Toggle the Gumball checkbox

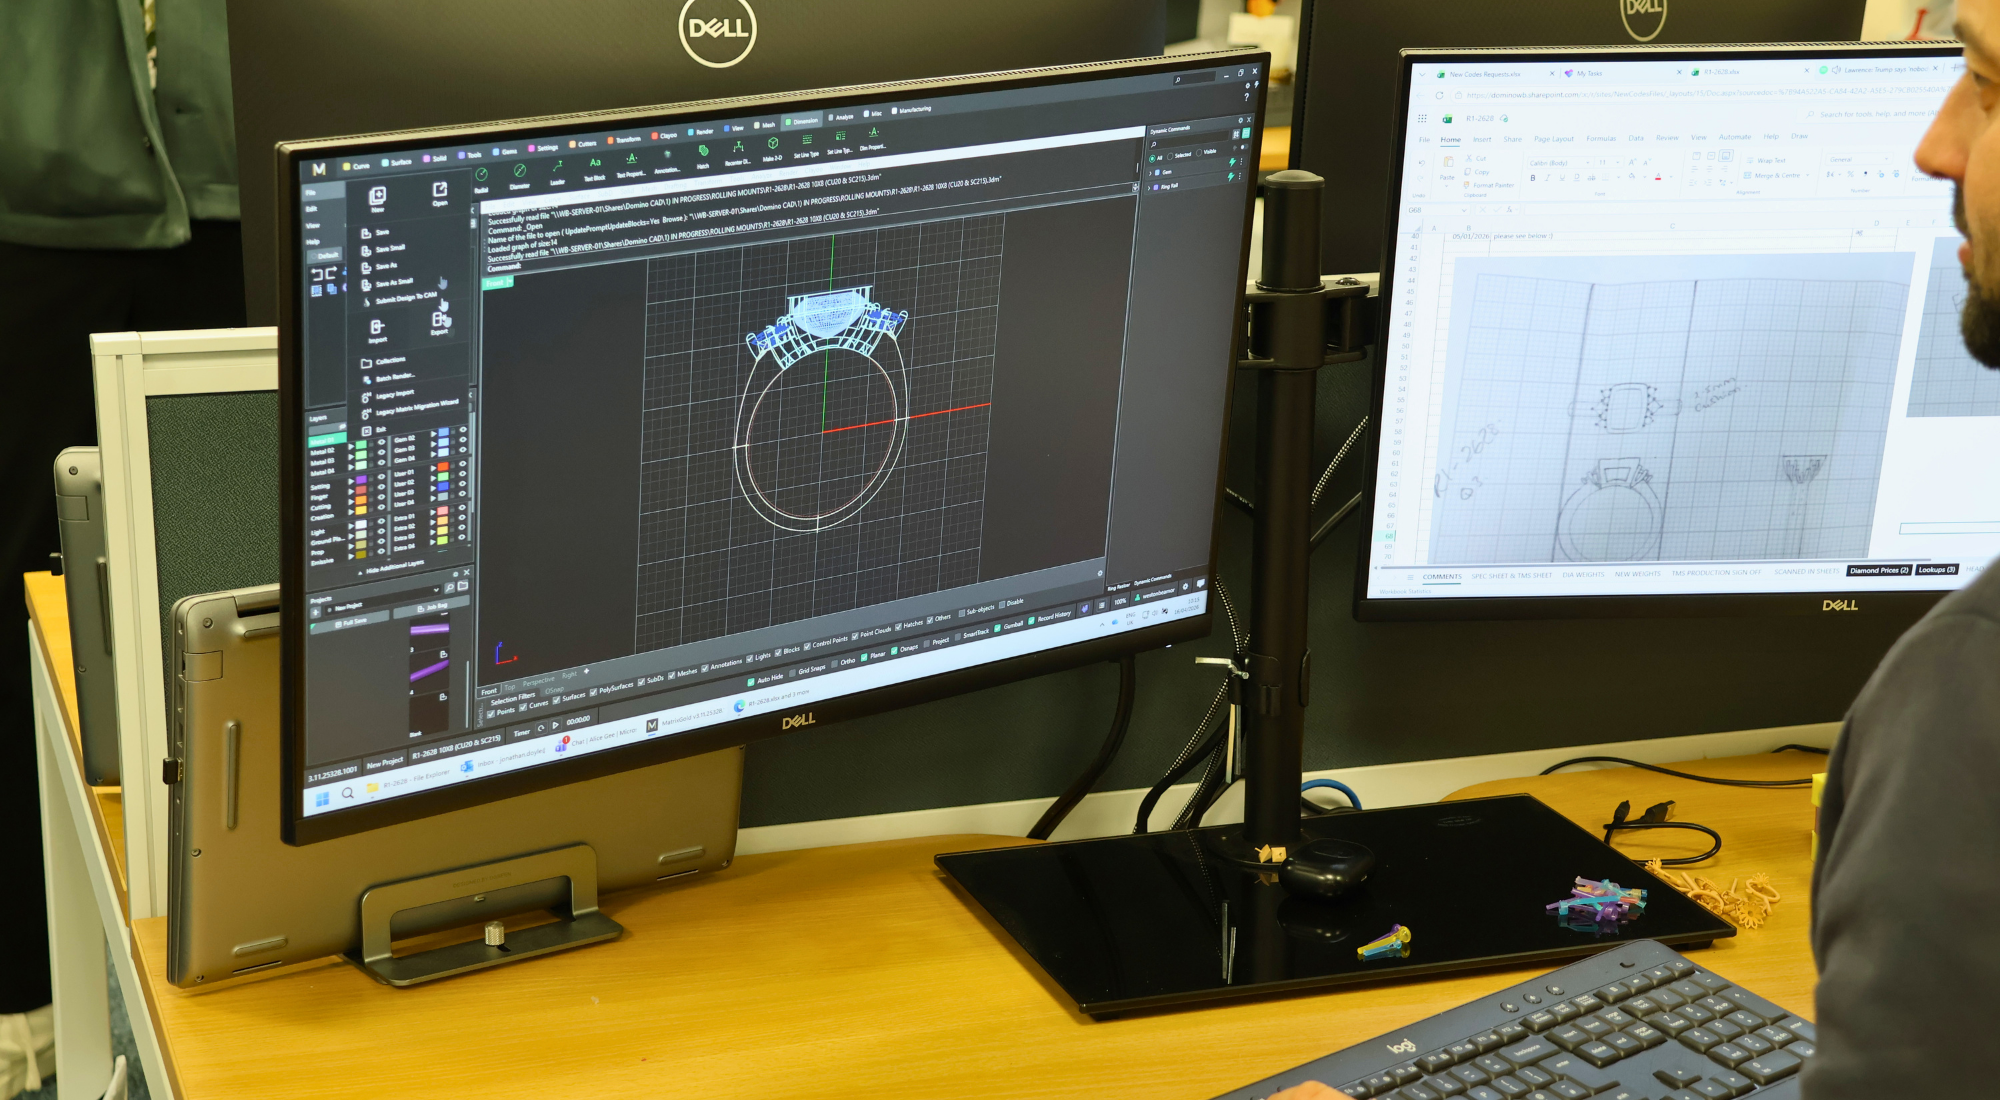[997, 628]
